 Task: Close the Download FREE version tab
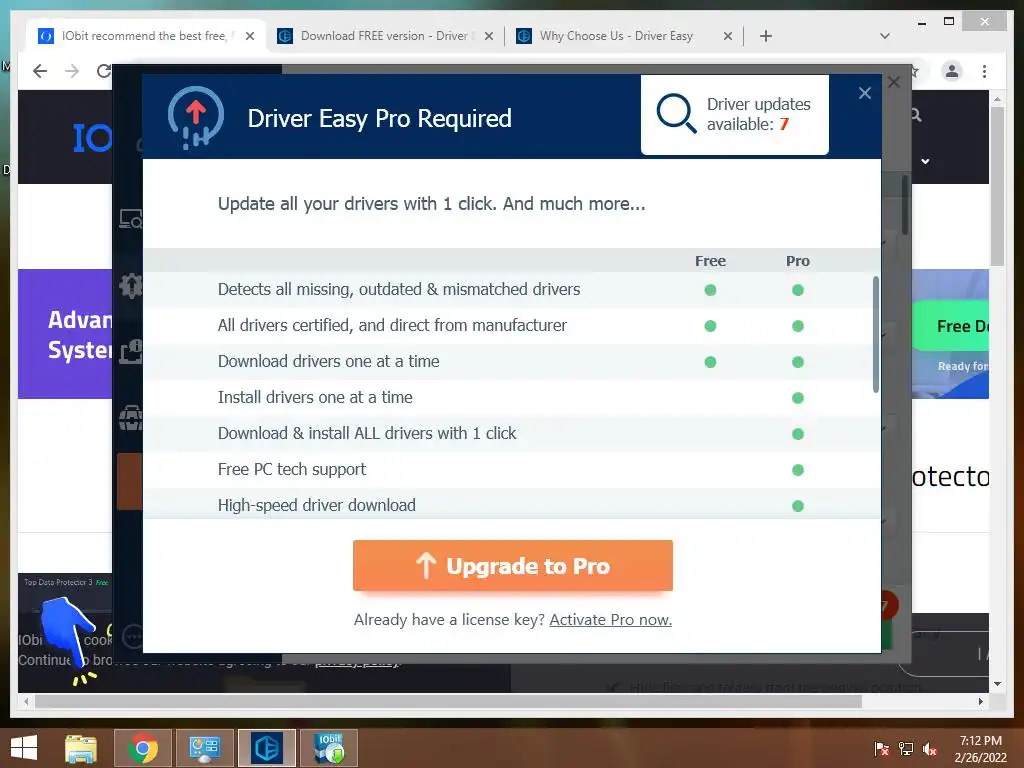tap(488, 37)
